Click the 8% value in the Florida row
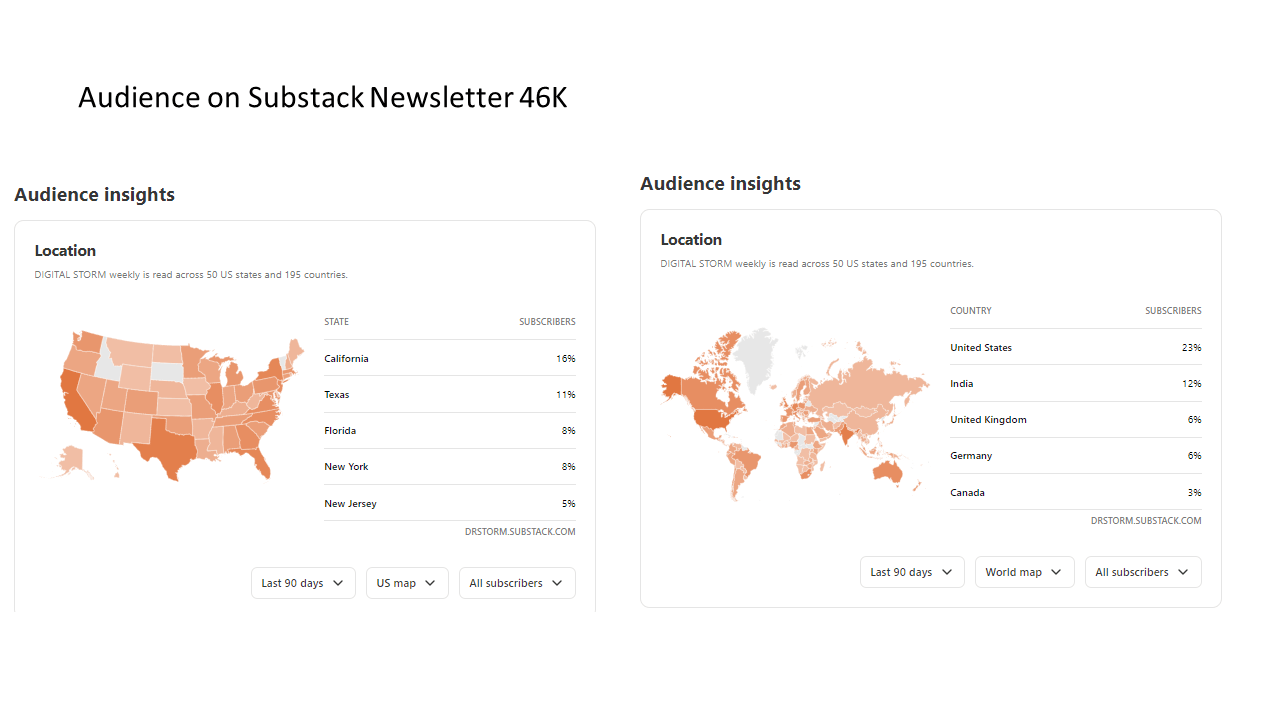This screenshot has width=1280, height=720. coord(569,431)
